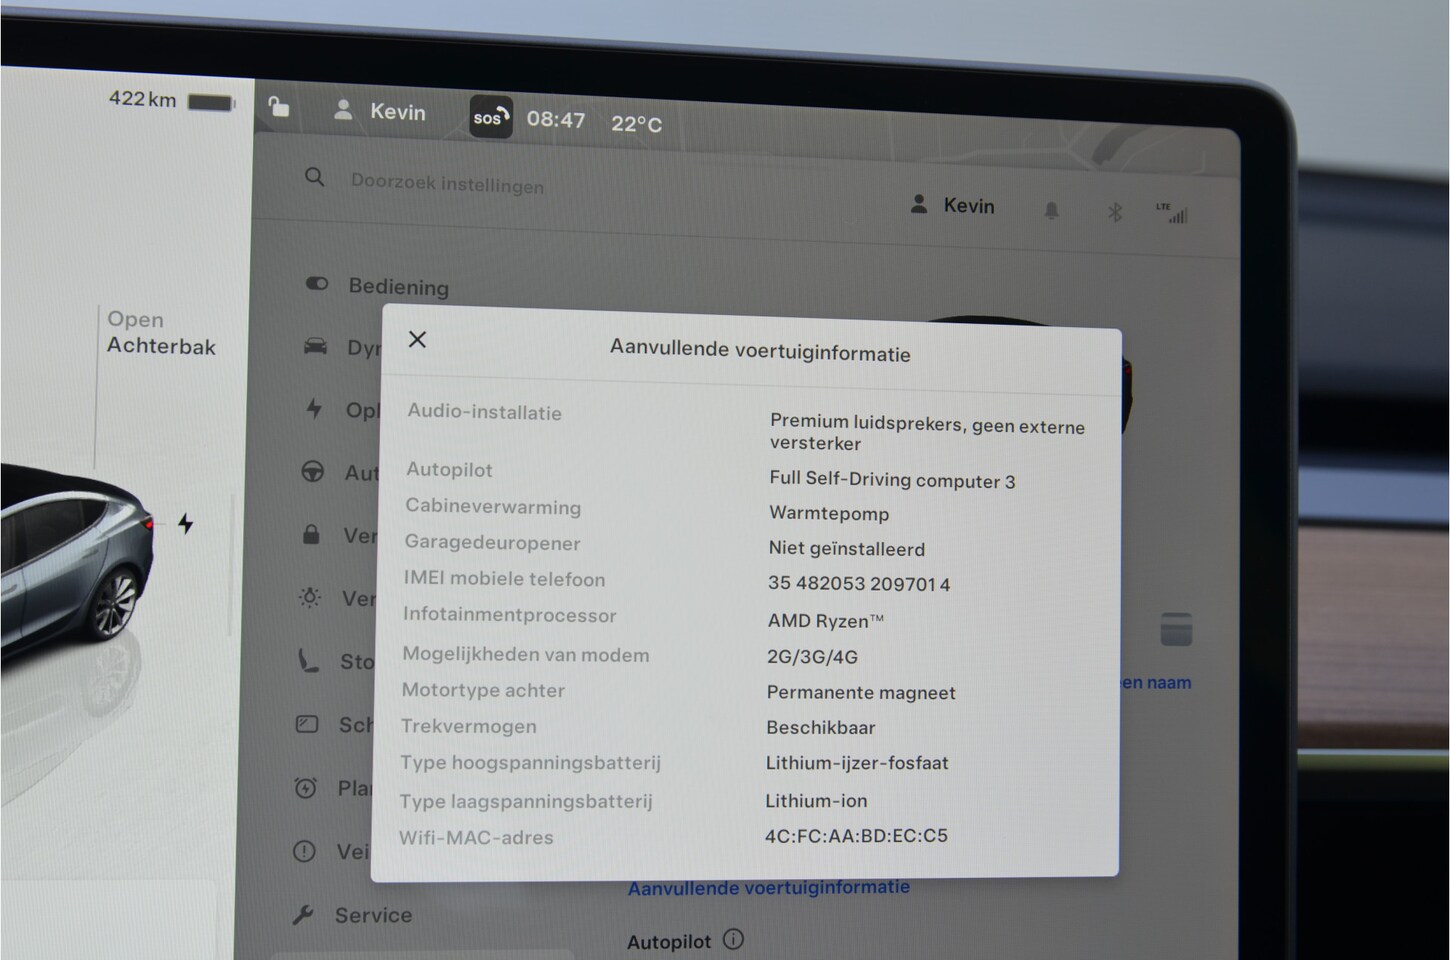
Task: Tap the charge port lightning icon near car
Action: [186, 523]
